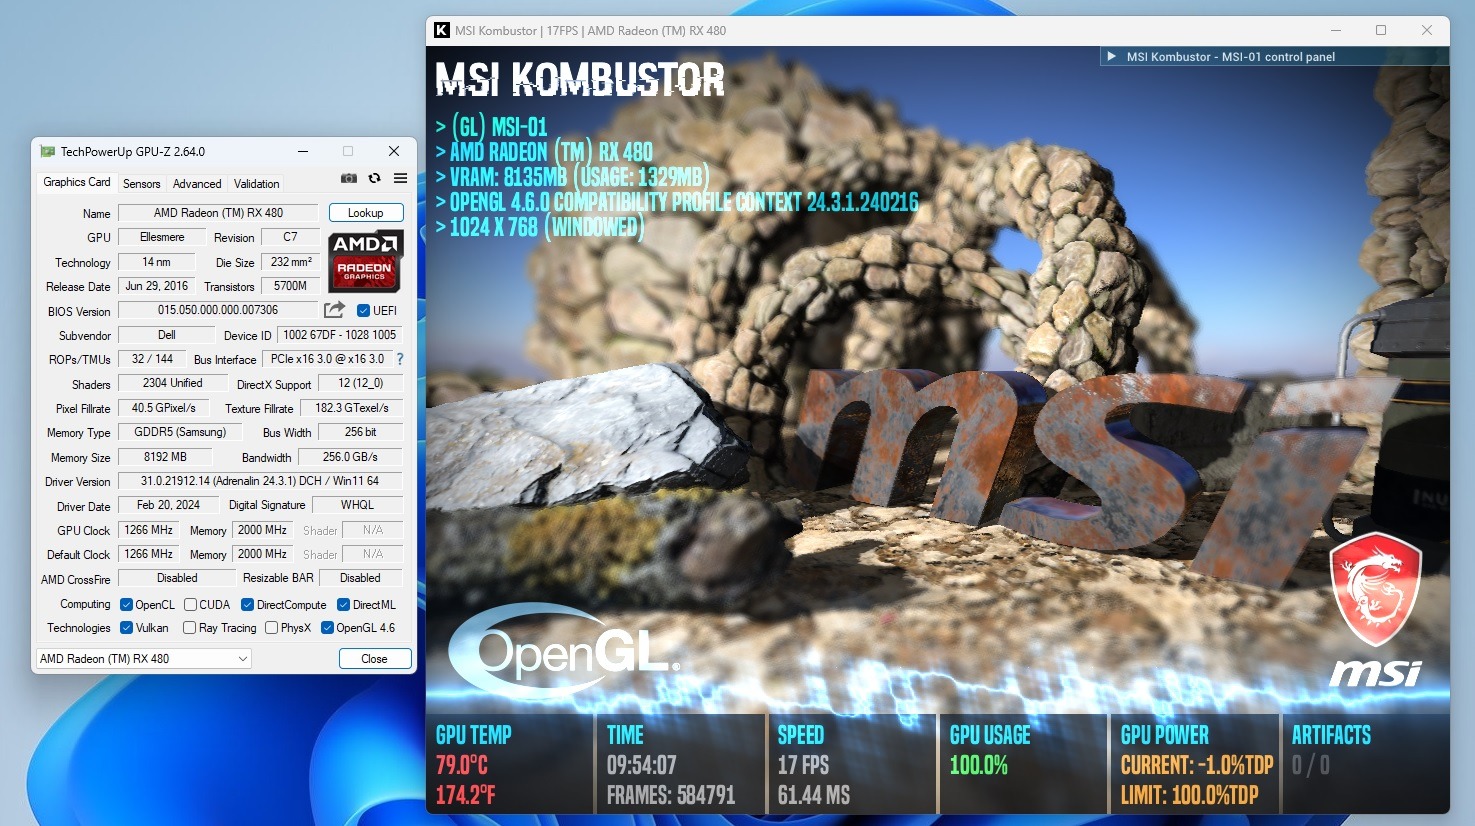1475x826 pixels.
Task: Toggle the OpenCL checkbox
Action: tap(126, 605)
